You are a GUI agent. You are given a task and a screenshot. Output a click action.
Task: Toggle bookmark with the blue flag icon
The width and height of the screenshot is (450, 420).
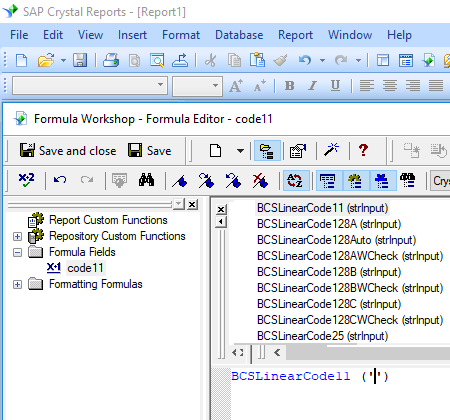[x=180, y=181]
